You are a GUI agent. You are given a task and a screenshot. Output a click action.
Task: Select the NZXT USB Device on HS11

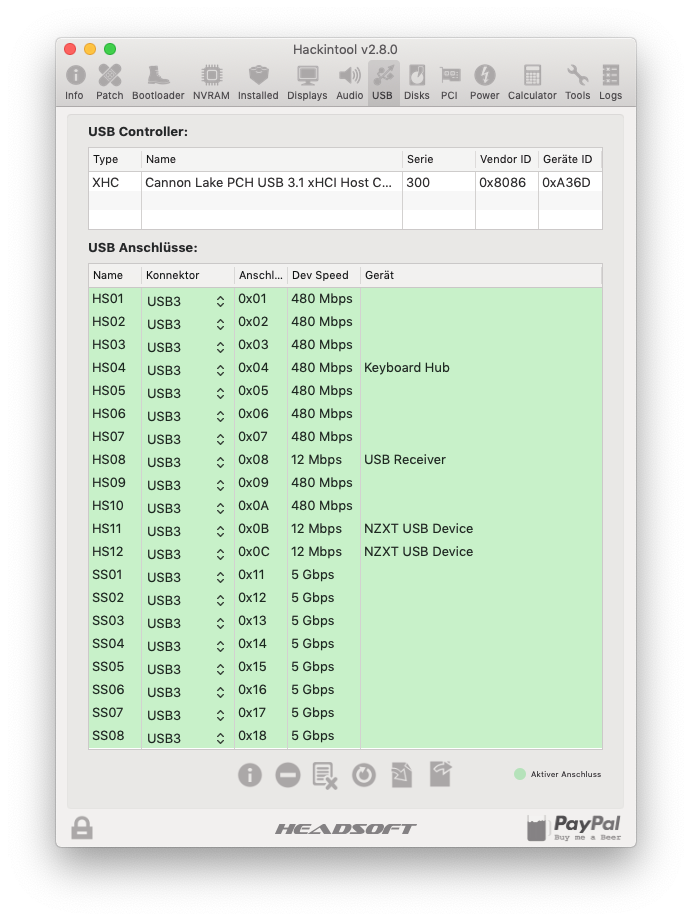coord(418,529)
